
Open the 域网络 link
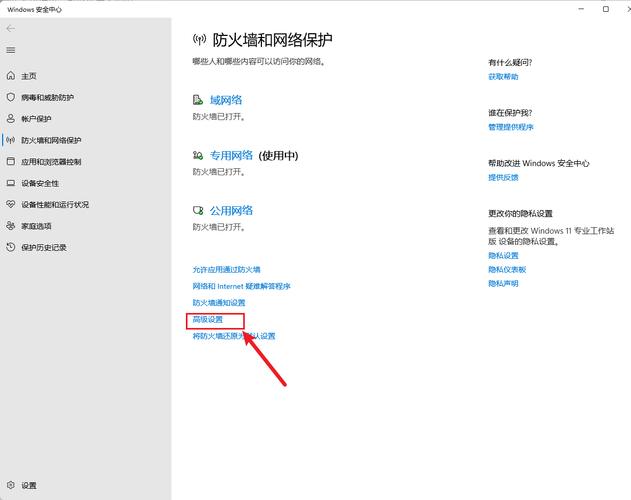(226, 100)
